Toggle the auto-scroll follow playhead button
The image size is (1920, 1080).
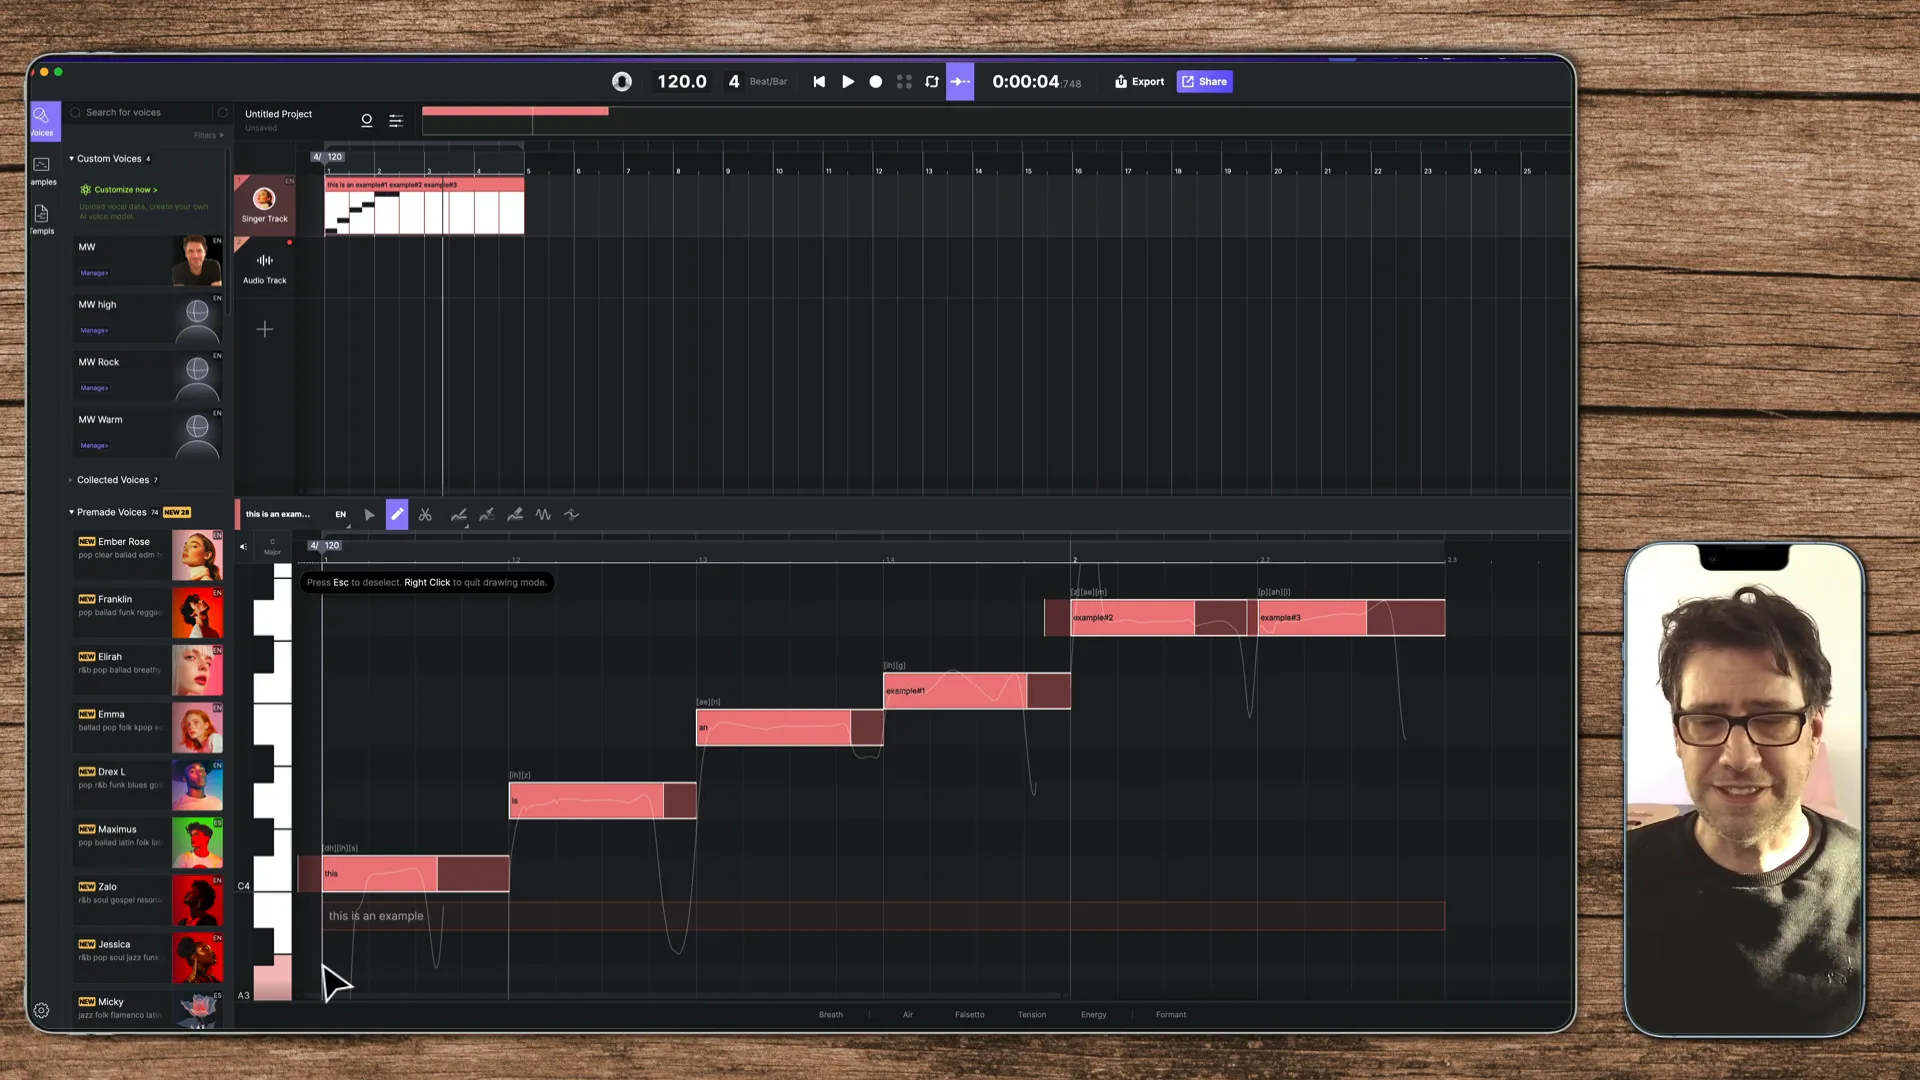tap(959, 81)
